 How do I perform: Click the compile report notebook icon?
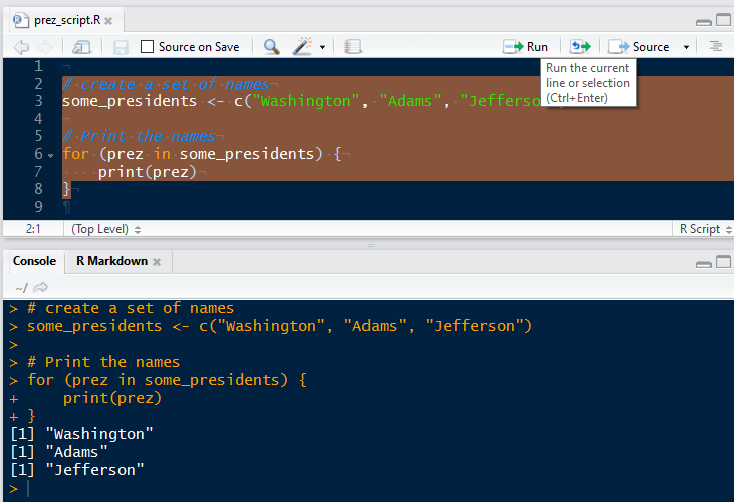pyautogui.click(x=353, y=47)
